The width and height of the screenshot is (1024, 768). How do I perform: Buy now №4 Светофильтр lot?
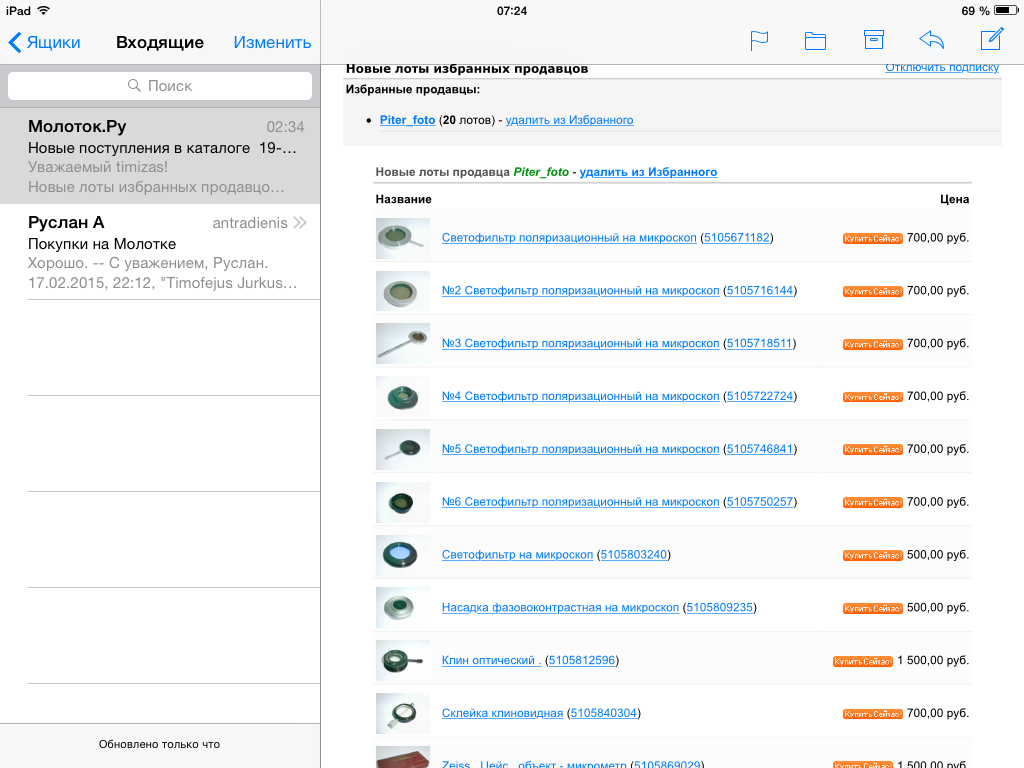click(872, 398)
